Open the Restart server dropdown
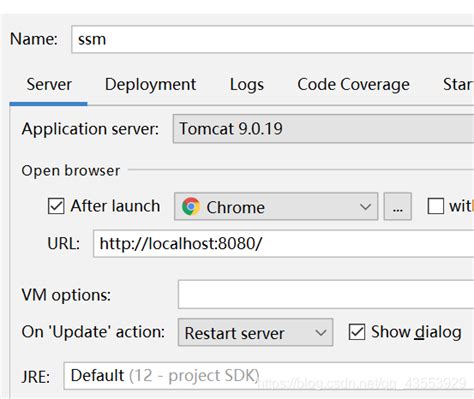Screen dimensions: 474x399 (255, 332)
